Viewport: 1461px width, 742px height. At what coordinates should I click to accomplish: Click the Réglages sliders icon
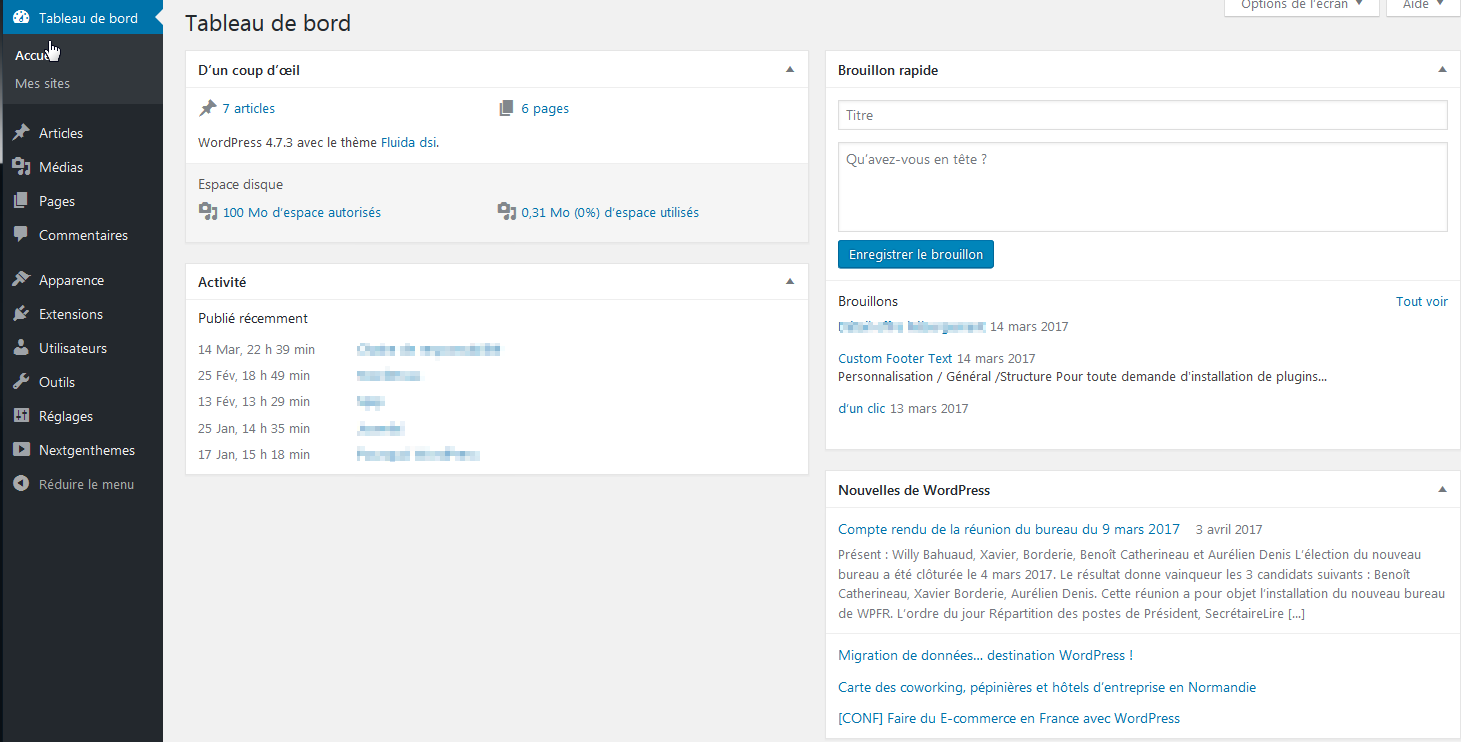pos(21,416)
